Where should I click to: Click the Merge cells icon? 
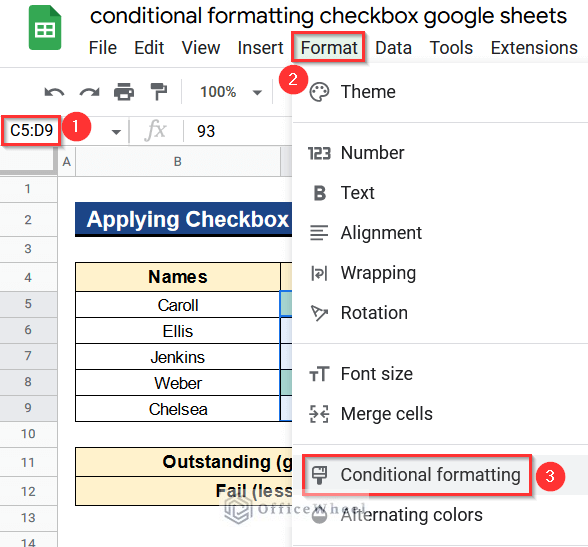tap(319, 414)
